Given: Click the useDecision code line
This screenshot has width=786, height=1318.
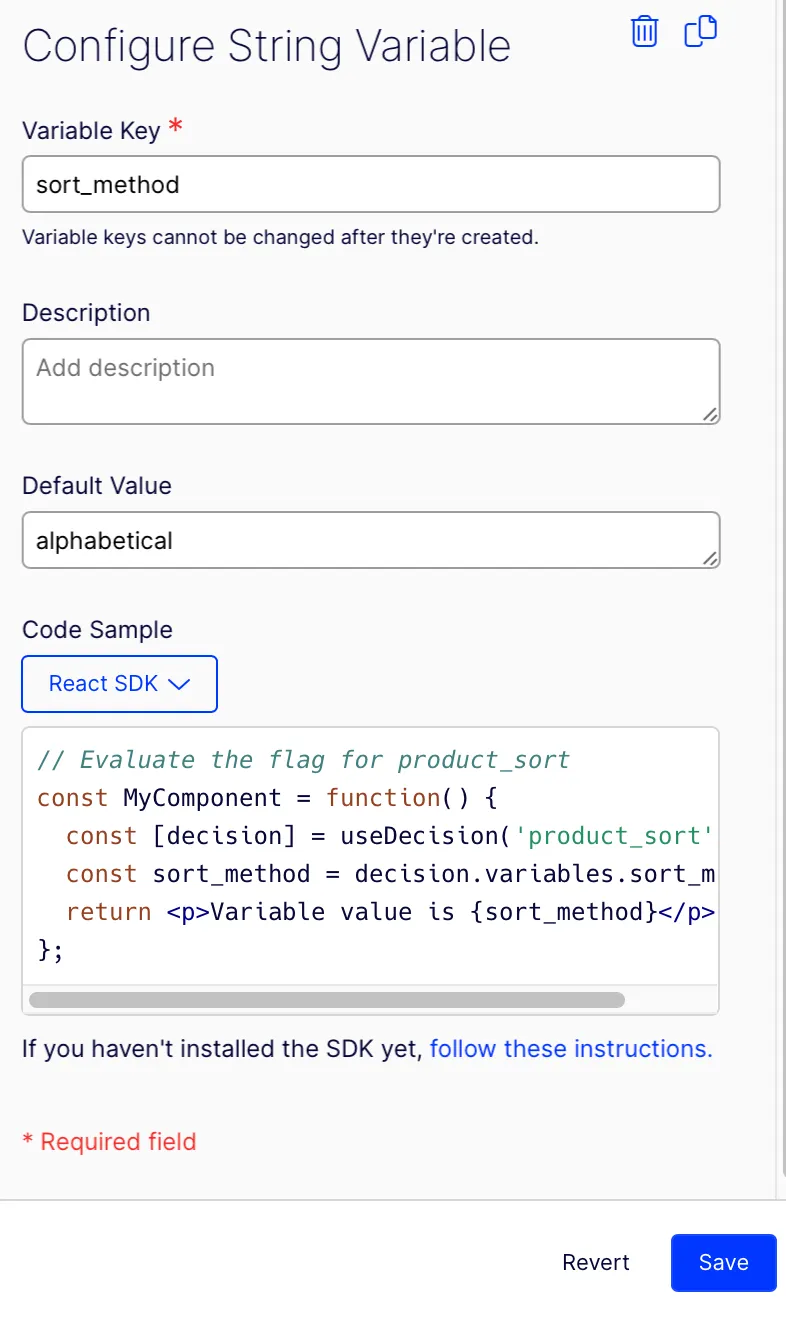Looking at the screenshot, I should [390, 836].
